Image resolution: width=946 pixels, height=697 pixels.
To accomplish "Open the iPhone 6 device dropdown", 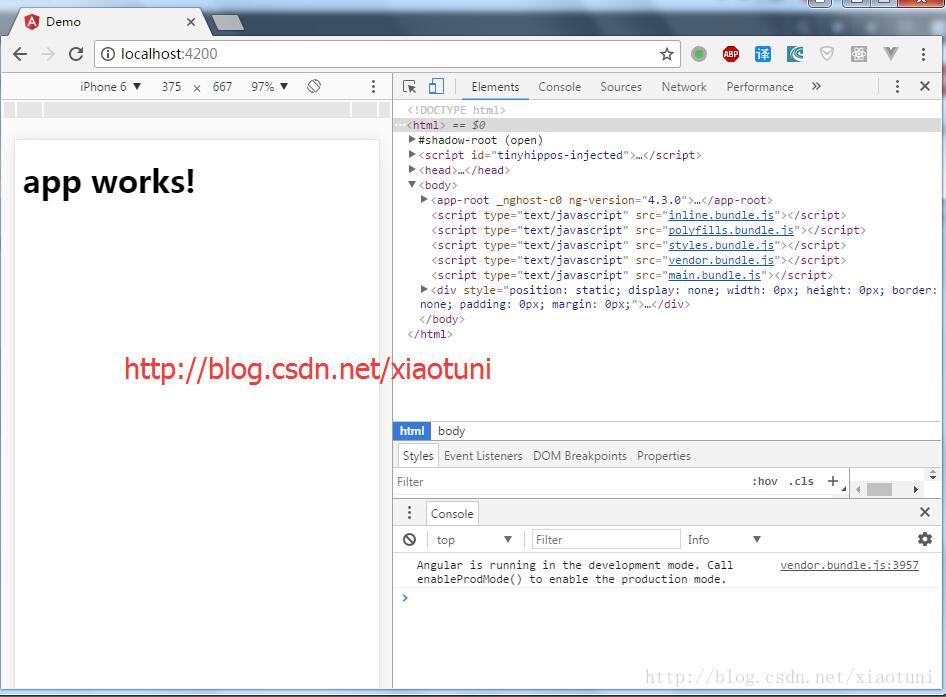I will pos(110,87).
